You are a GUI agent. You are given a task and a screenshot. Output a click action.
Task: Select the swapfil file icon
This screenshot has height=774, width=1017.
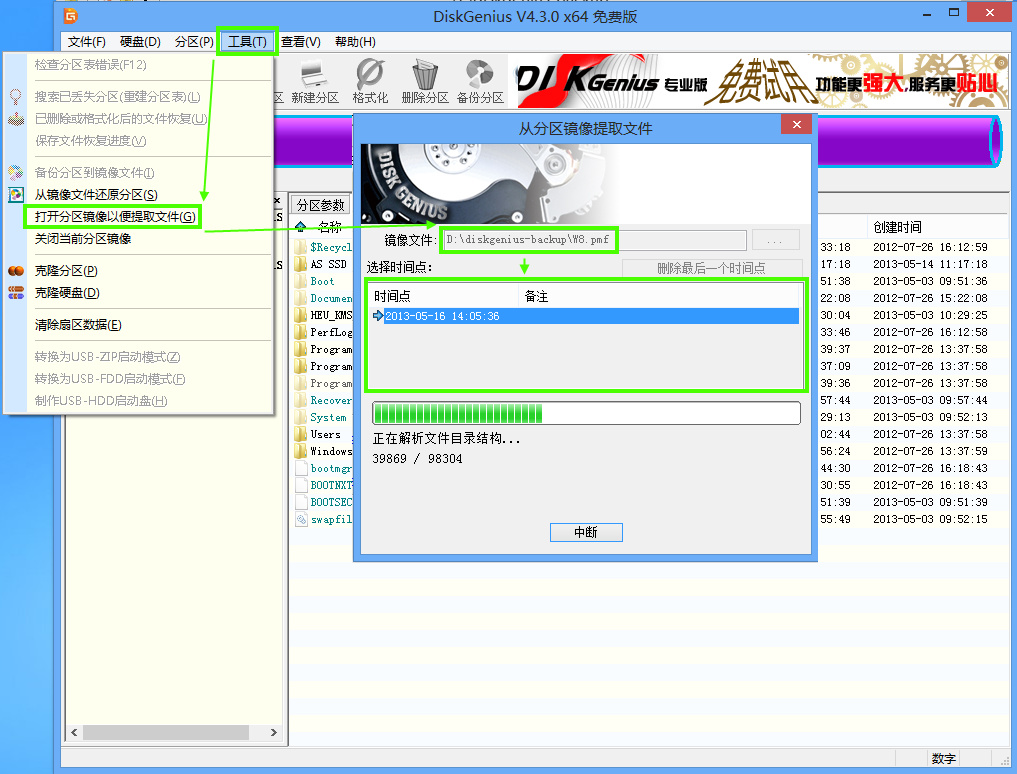click(x=300, y=519)
